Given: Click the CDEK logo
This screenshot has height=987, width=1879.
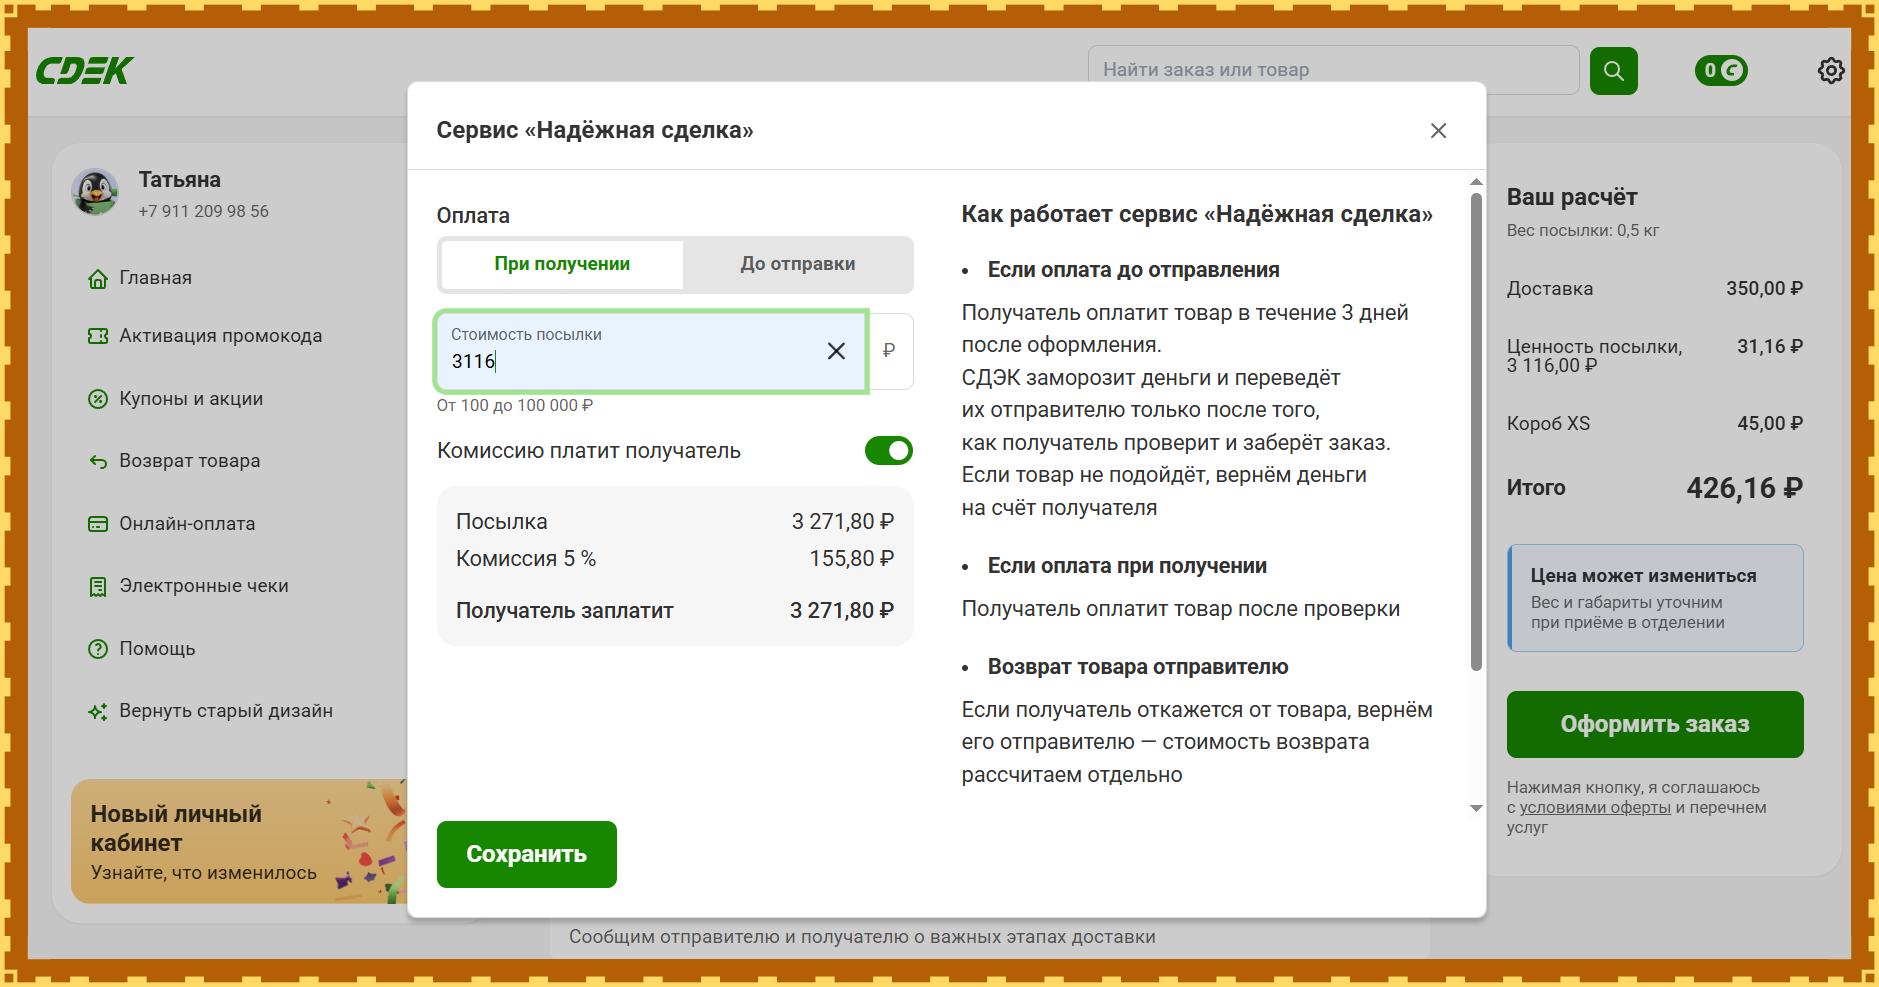Looking at the screenshot, I should click(84, 71).
